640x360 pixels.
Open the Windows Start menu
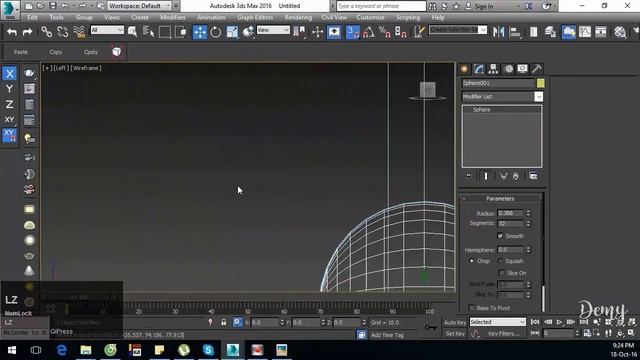point(11,350)
